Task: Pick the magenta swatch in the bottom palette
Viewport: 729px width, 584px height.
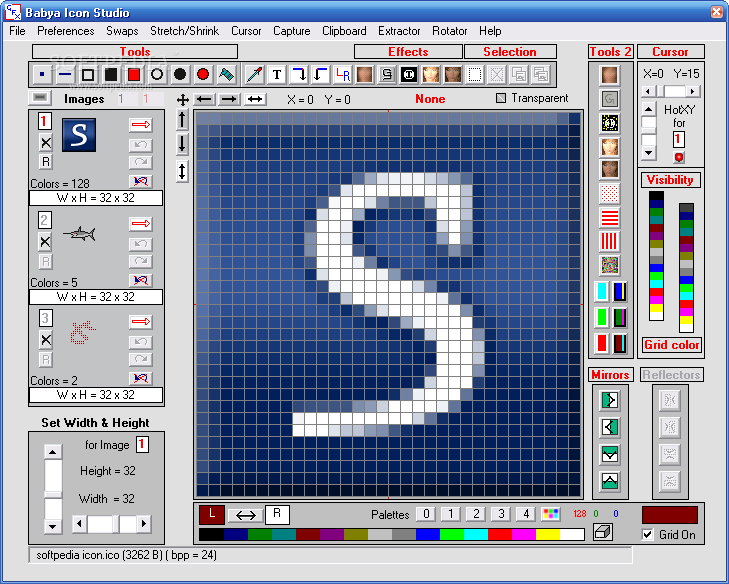Action: pyautogui.click(x=524, y=535)
